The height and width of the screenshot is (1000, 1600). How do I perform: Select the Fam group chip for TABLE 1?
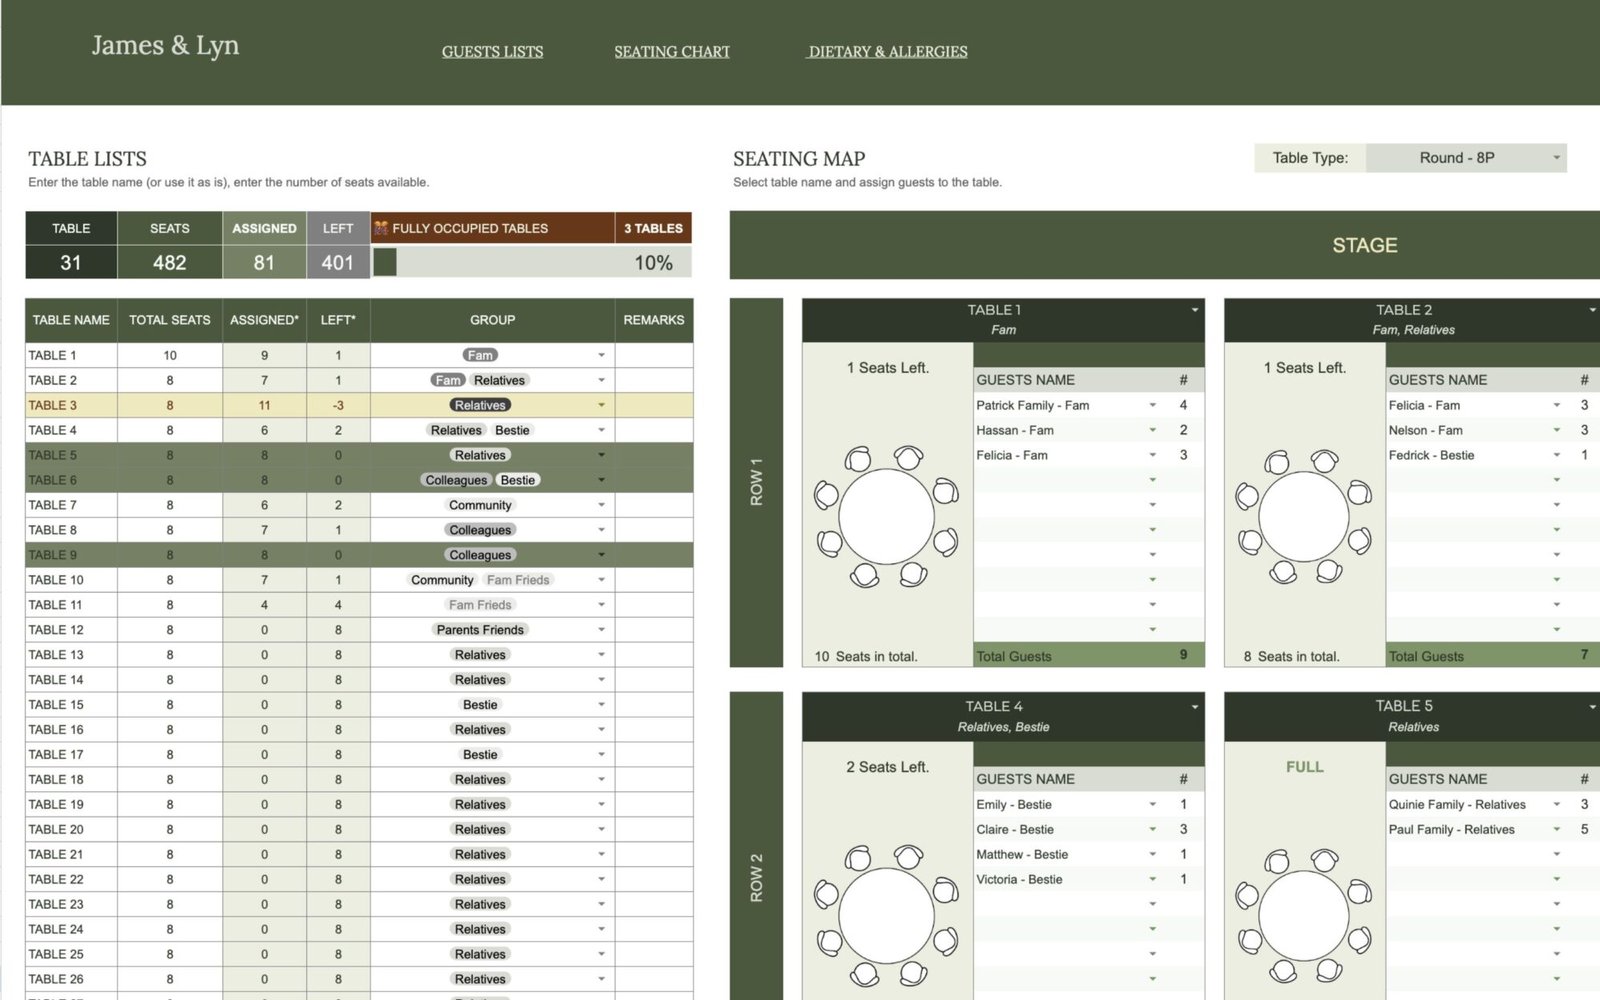click(x=480, y=355)
